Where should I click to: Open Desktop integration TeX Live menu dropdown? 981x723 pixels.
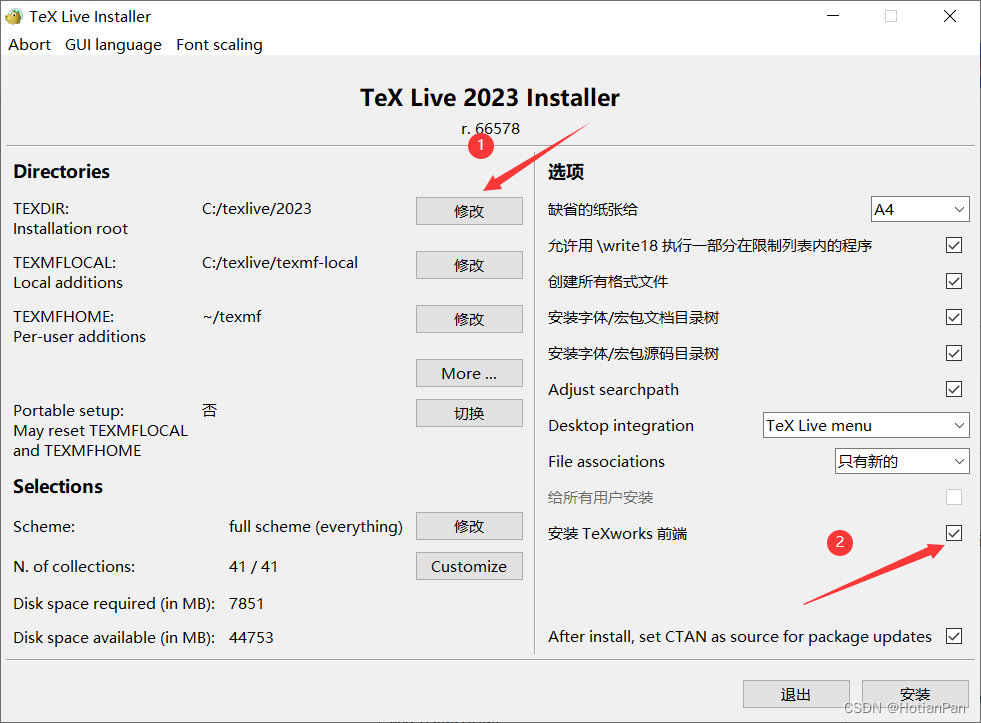(x=866, y=425)
